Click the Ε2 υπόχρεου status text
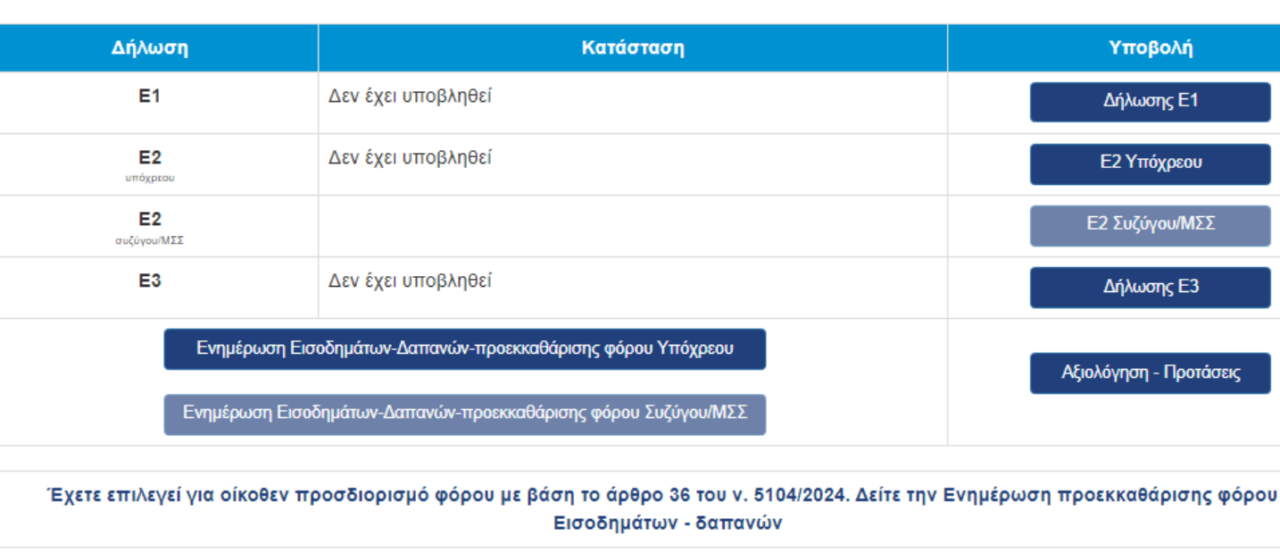The image size is (1280, 553). pos(410,158)
